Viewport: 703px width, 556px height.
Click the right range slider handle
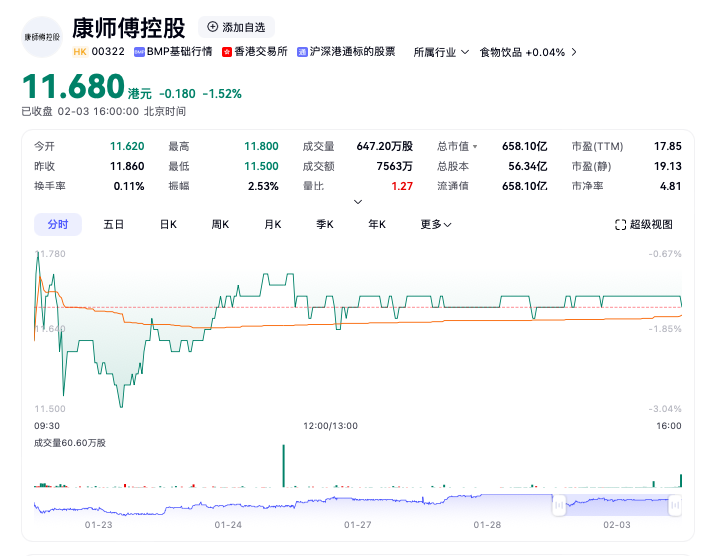tap(675, 505)
